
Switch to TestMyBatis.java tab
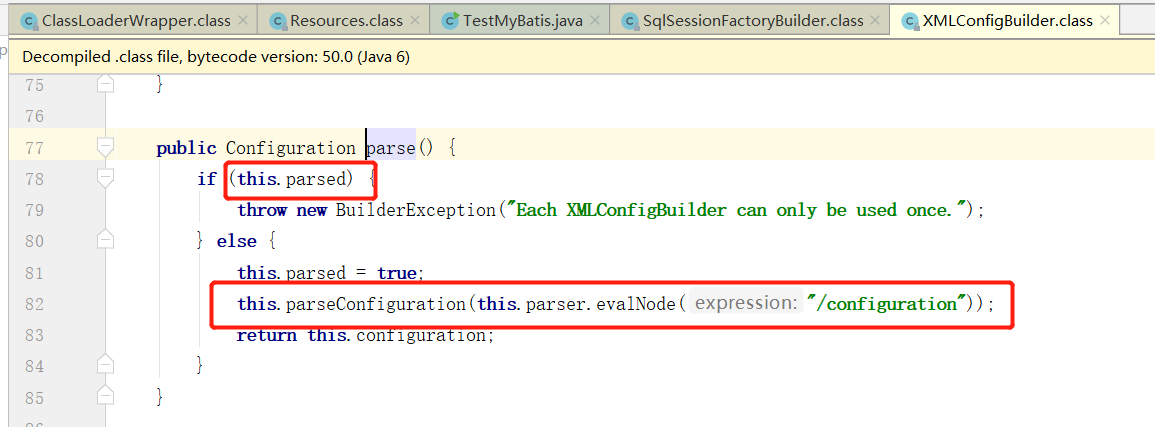pyautogui.click(x=521, y=21)
